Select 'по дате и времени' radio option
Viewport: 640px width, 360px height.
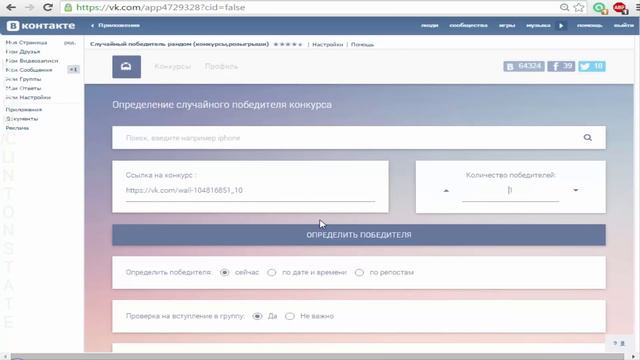tap(271, 272)
